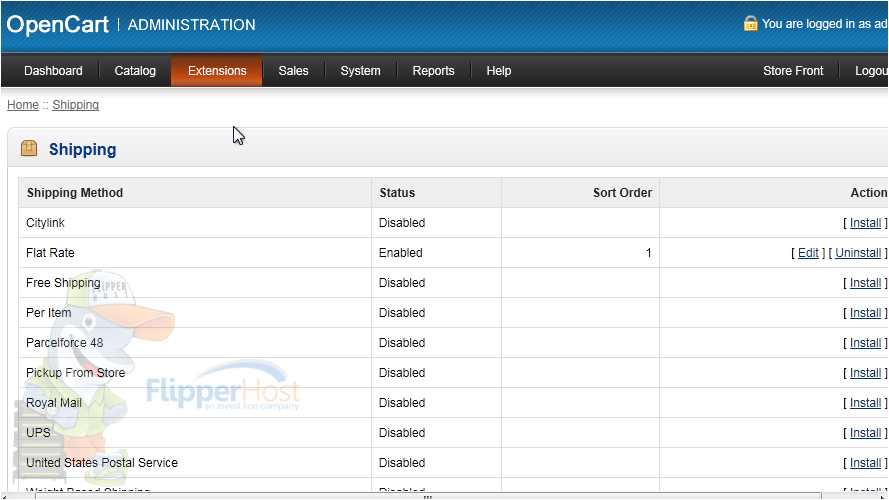Click the Free Shipping row name
The height and width of the screenshot is (500, 889).
pyautogui.click(x=63, y=283)
